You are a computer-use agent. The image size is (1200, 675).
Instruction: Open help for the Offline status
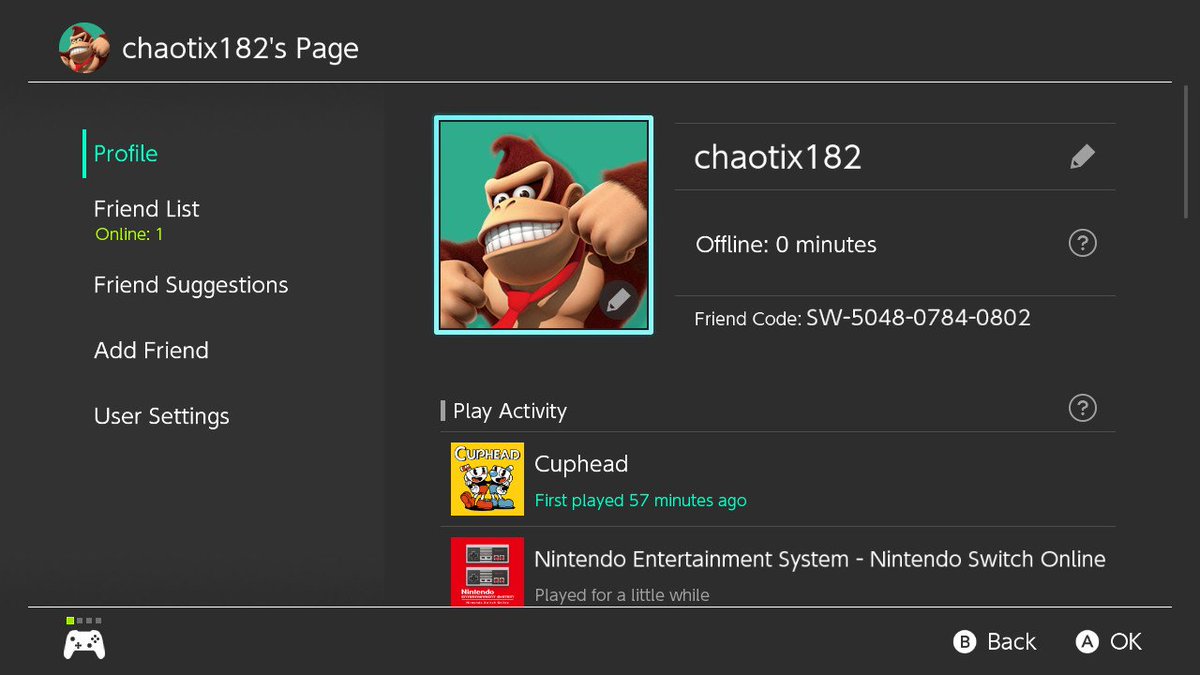point(1082,243)
